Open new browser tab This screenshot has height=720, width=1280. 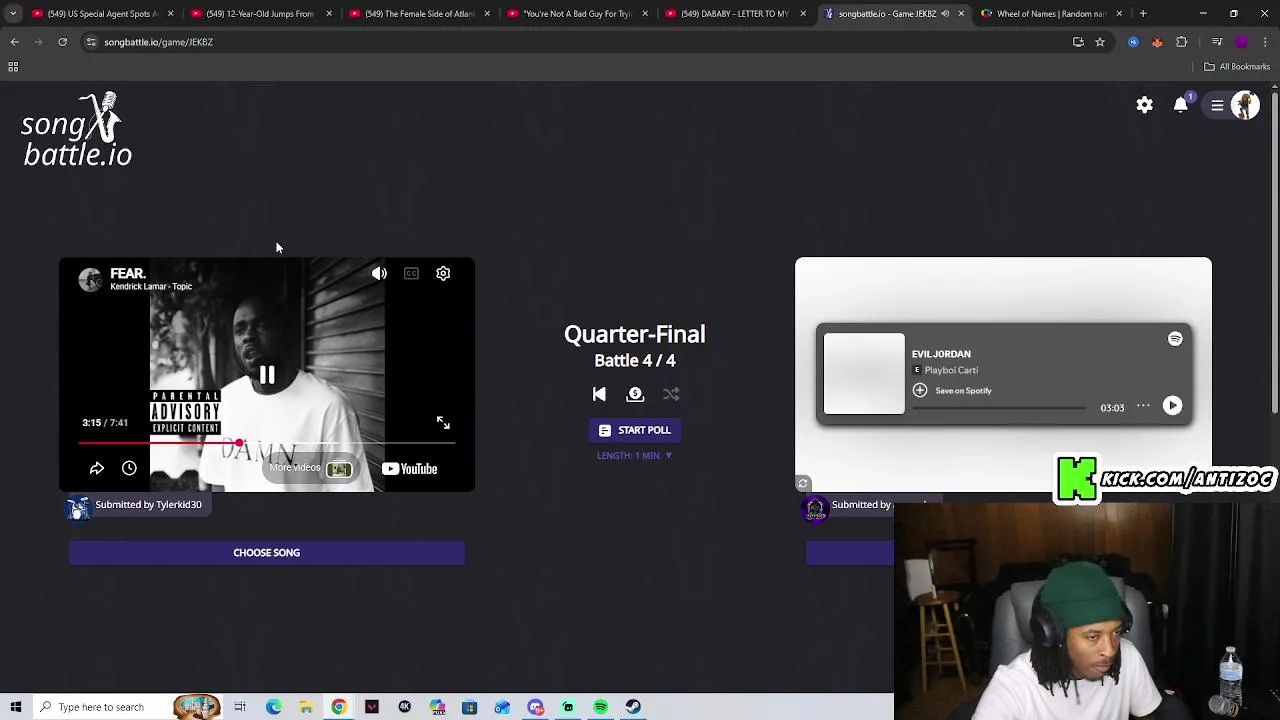click(x=1143, y=14)
